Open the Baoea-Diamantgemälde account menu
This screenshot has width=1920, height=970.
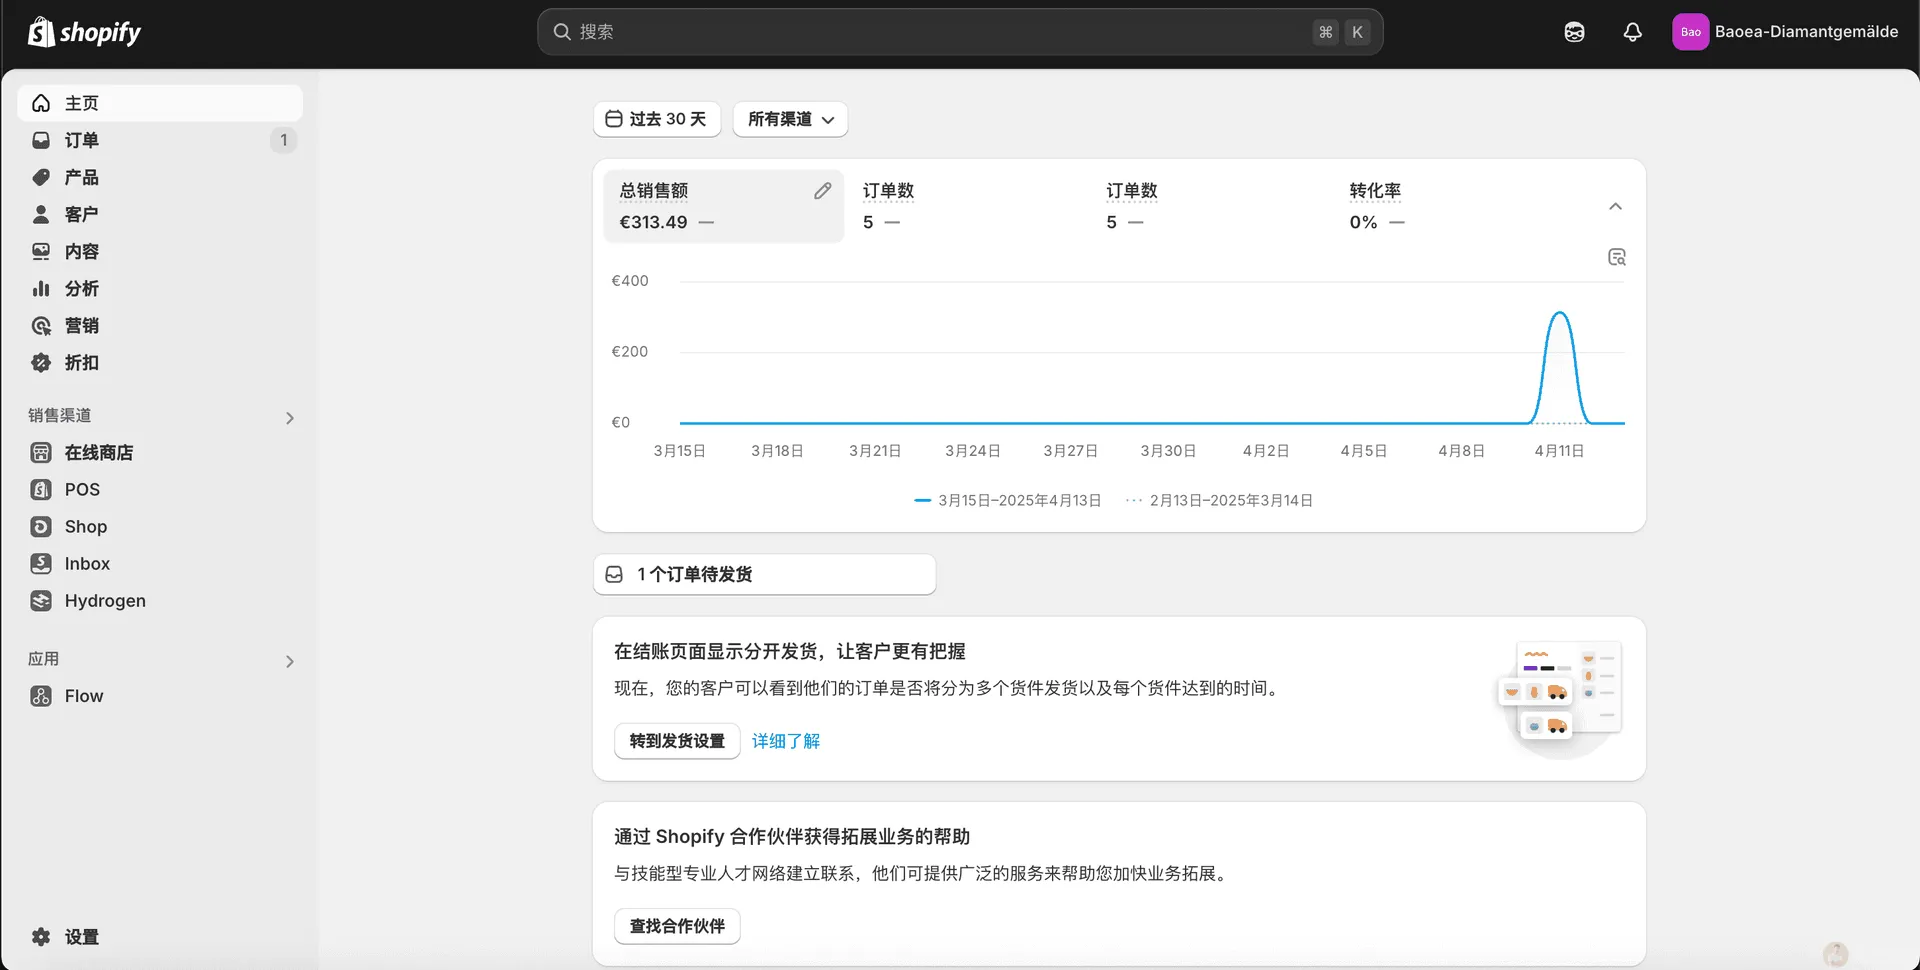pos(1785,32)
